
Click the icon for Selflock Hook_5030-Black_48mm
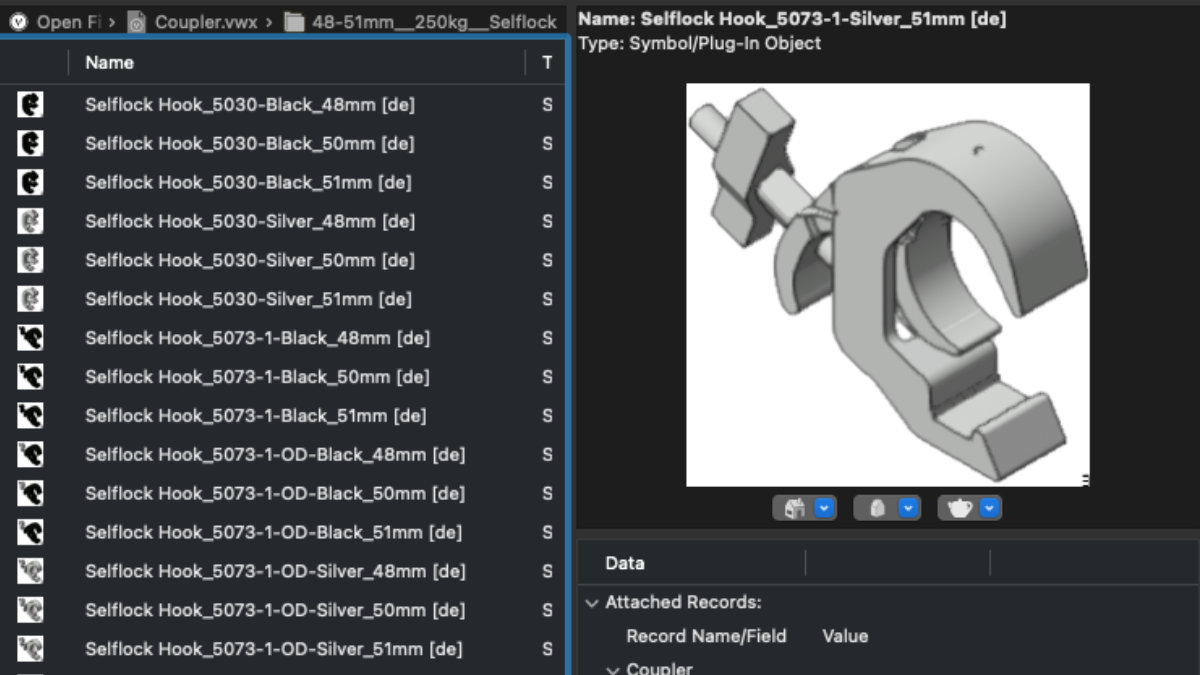[30, 104]
